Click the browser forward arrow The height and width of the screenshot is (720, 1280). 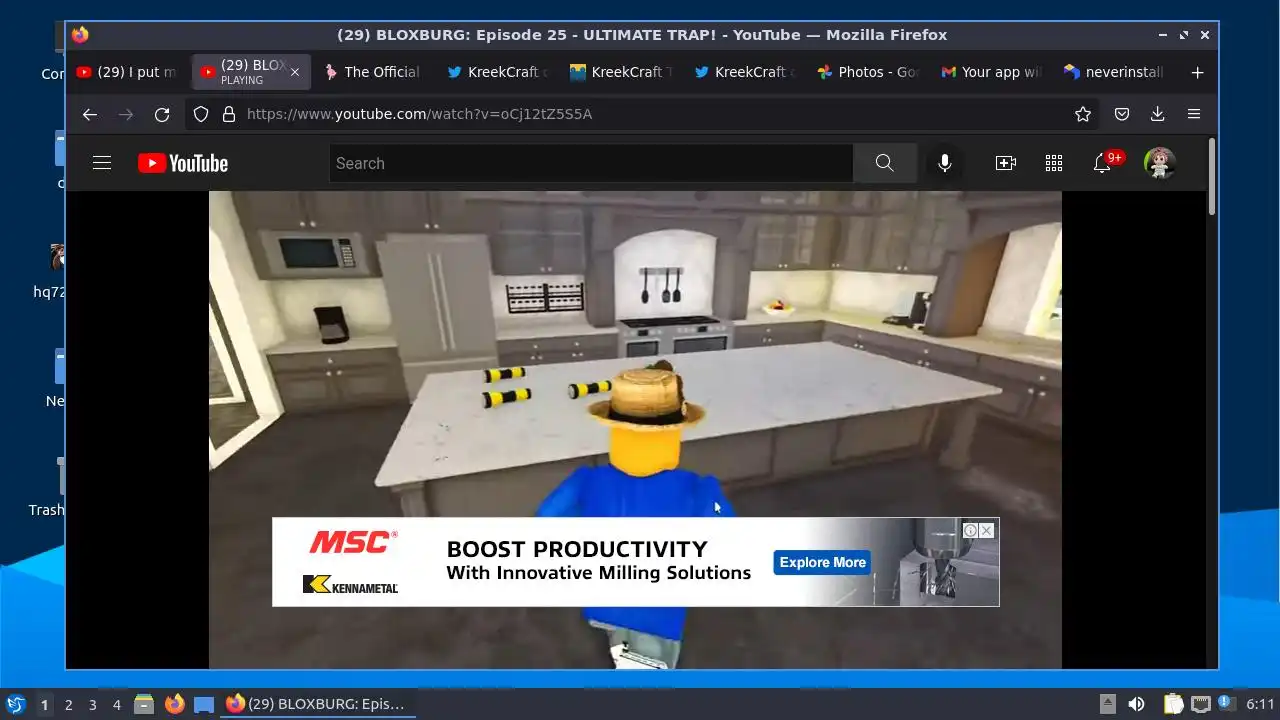(x=126, y=114)
